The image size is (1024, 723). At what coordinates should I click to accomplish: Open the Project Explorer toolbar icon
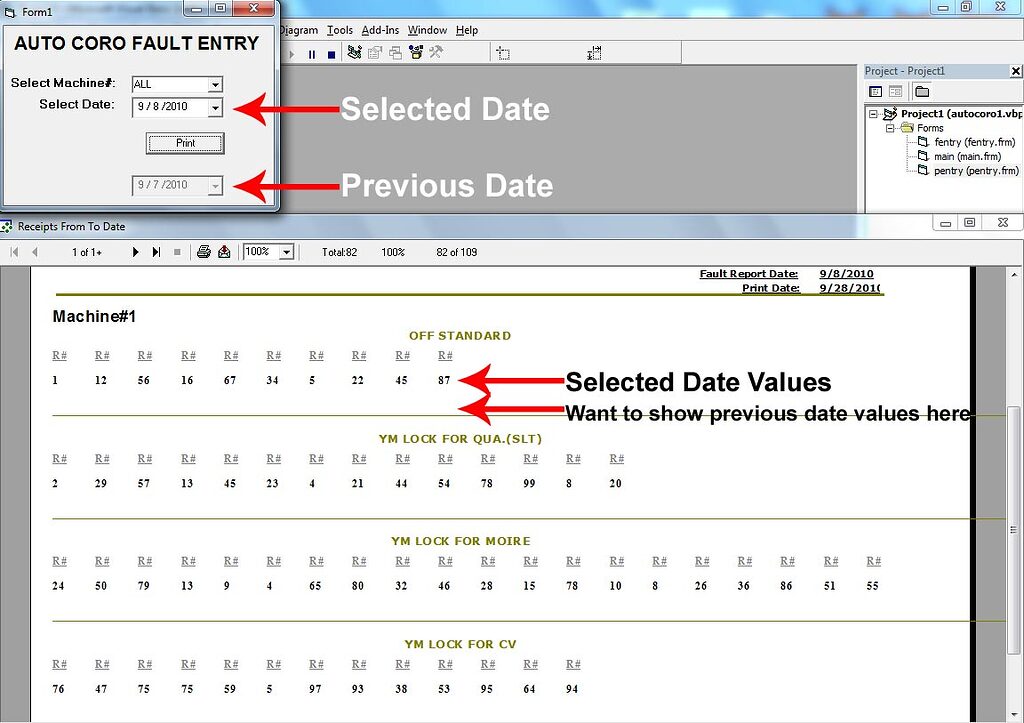352,53
